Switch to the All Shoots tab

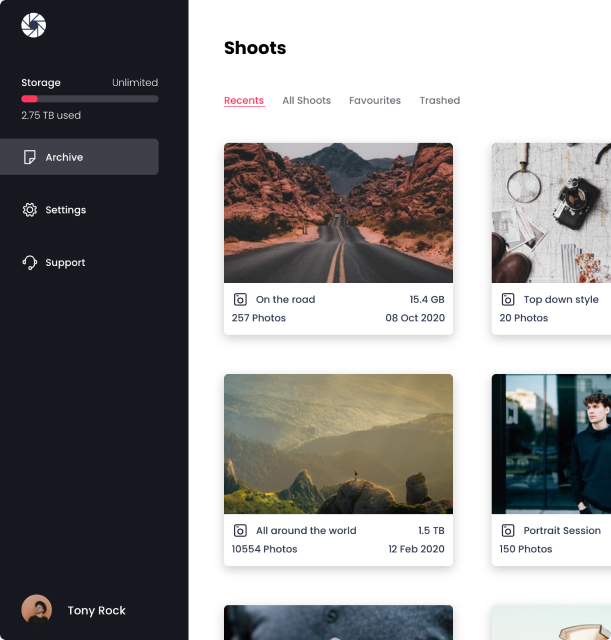pyautogui.click(x=306, y=100)
